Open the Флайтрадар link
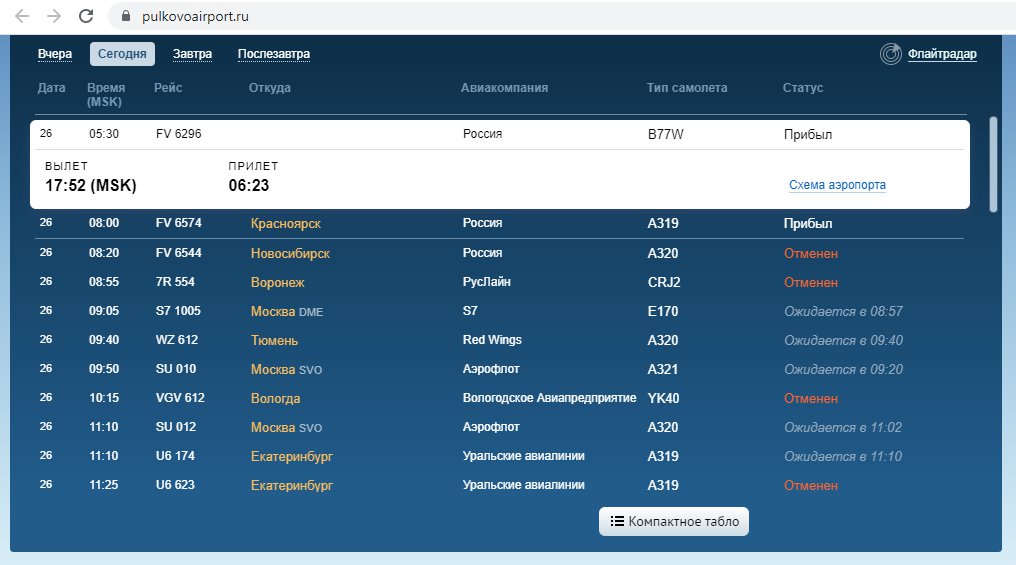This screenshot has width=1016, height=565. click(941, 54)
